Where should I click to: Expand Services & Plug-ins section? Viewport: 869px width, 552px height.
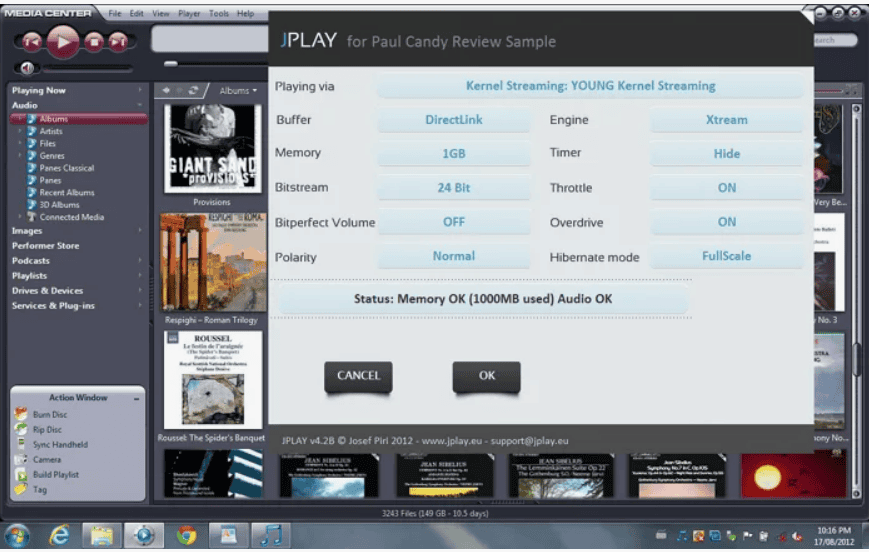140,305
